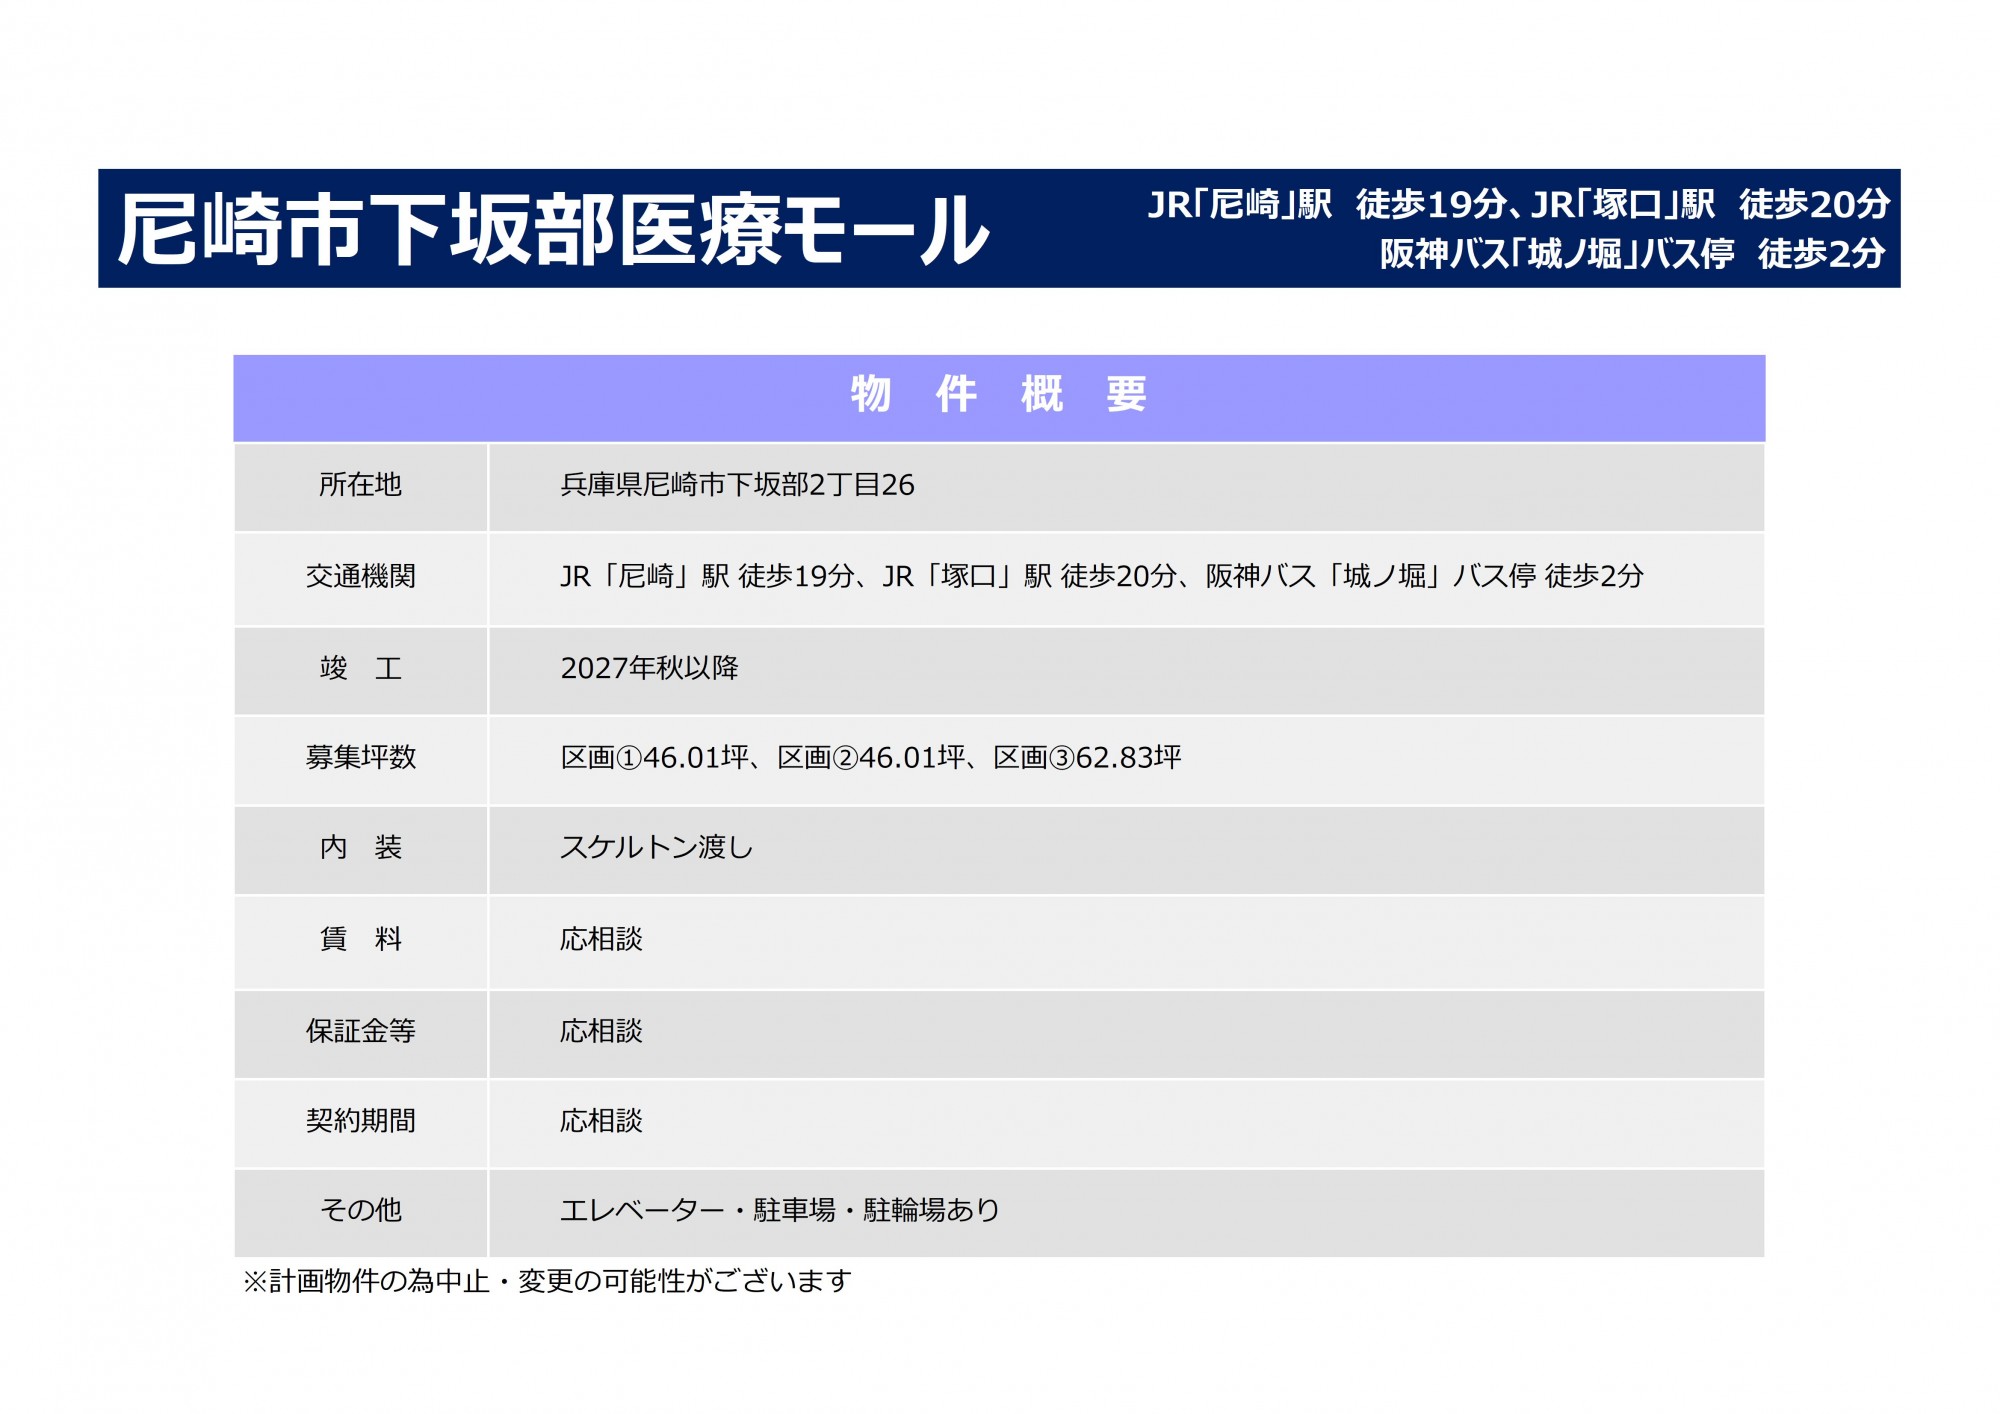Click the 物件概要 table header
This screenshot has width=2000, height=1414.
pos(998,395)
